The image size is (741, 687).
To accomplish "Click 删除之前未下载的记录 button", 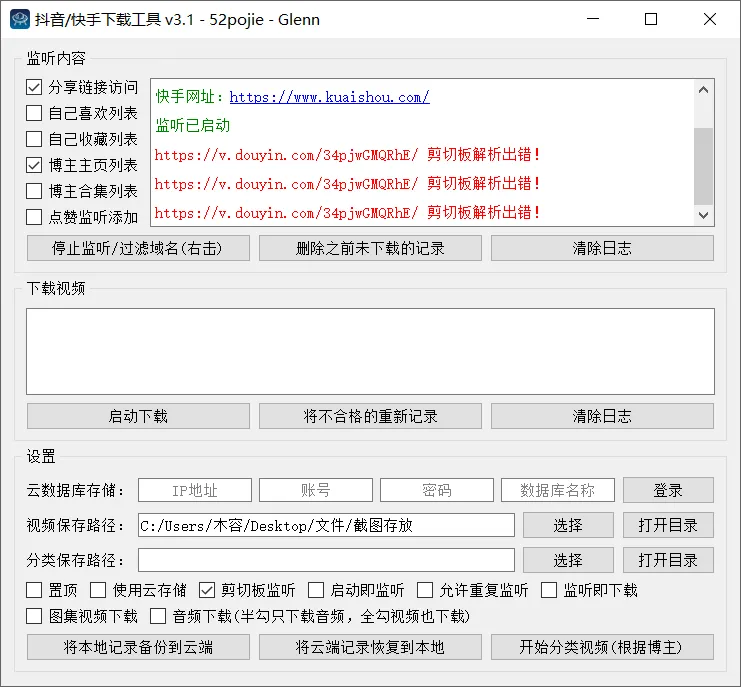I will (370, 248).
